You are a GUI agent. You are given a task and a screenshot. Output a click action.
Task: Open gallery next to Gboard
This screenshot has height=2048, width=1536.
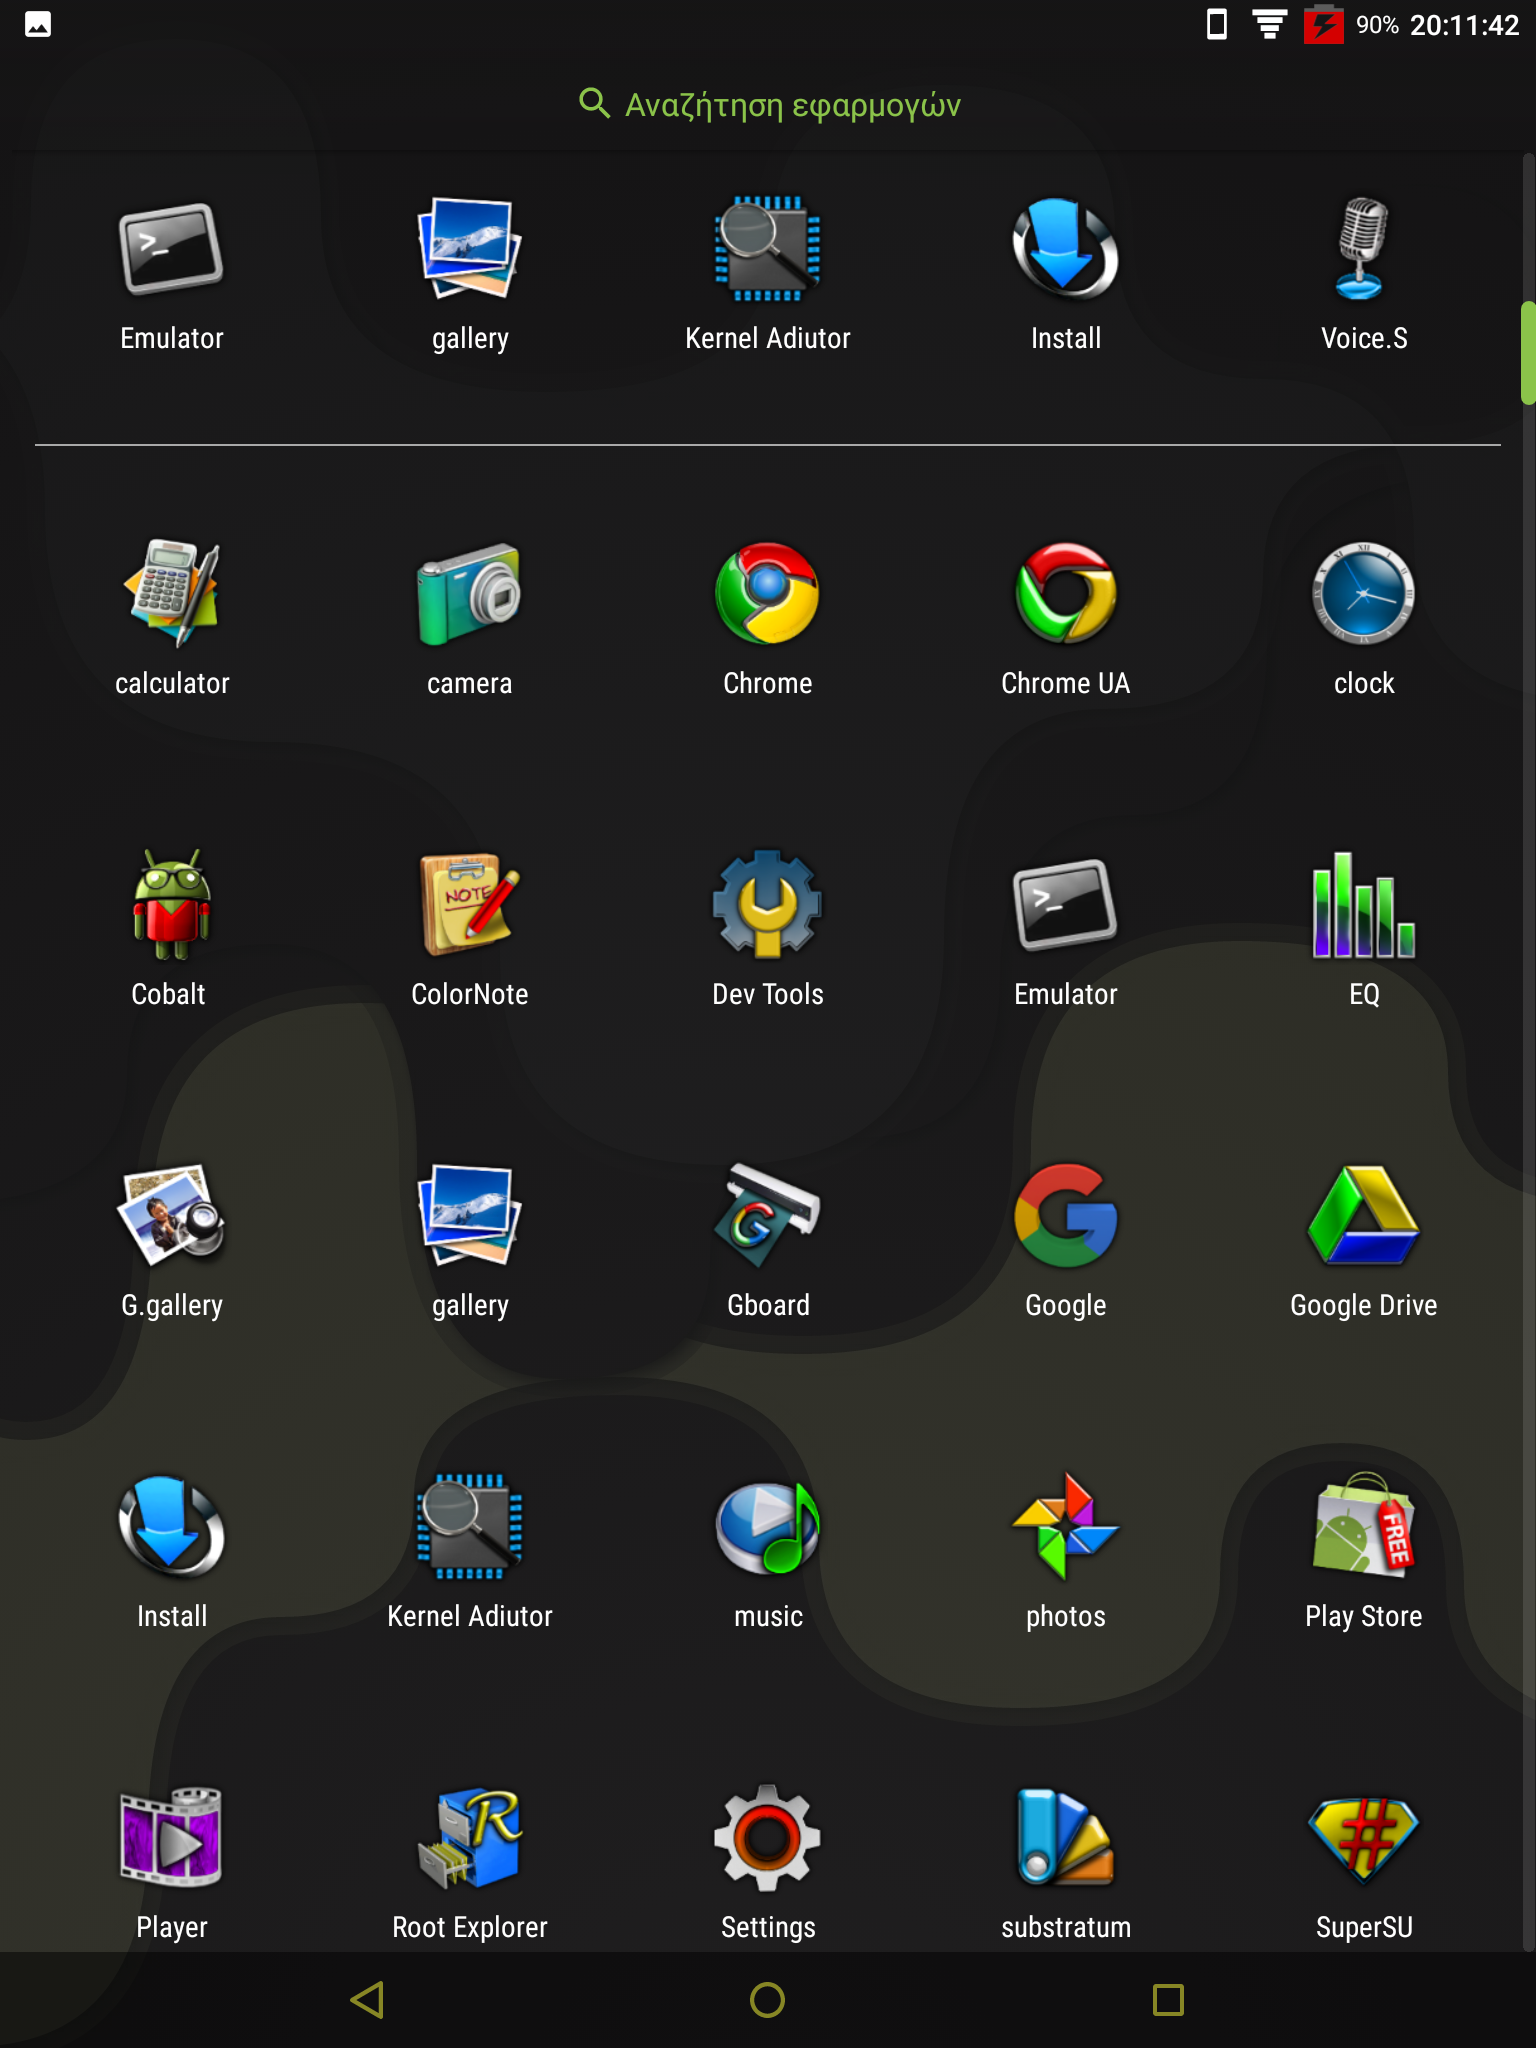469,1240
